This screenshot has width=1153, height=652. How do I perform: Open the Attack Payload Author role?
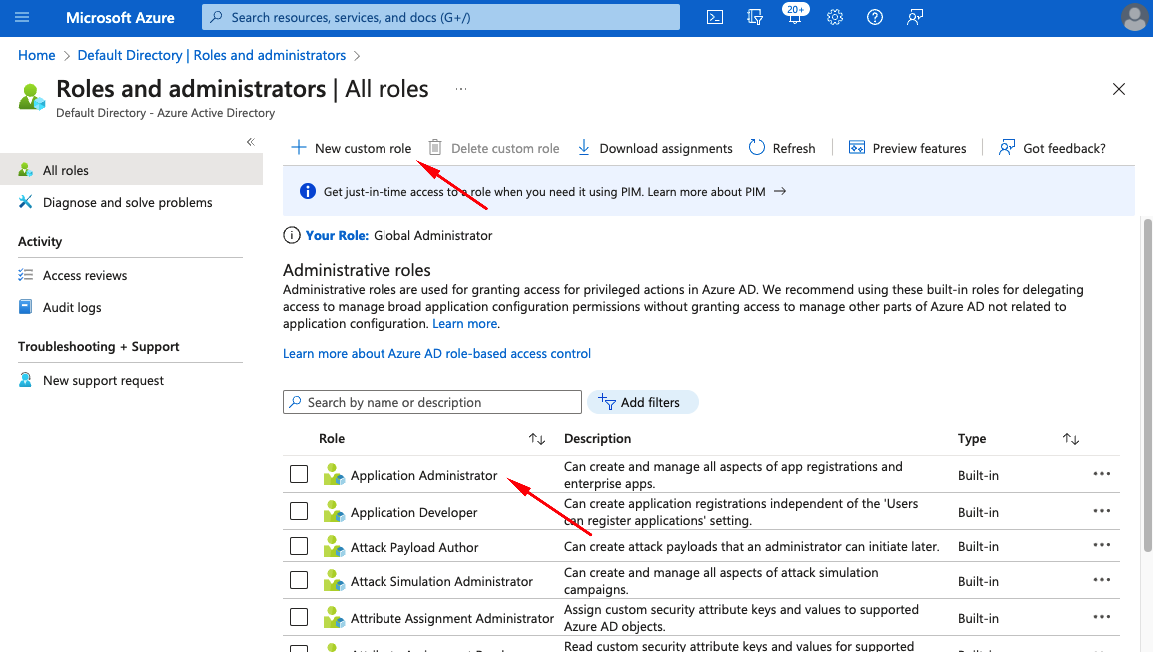[415, 548]
